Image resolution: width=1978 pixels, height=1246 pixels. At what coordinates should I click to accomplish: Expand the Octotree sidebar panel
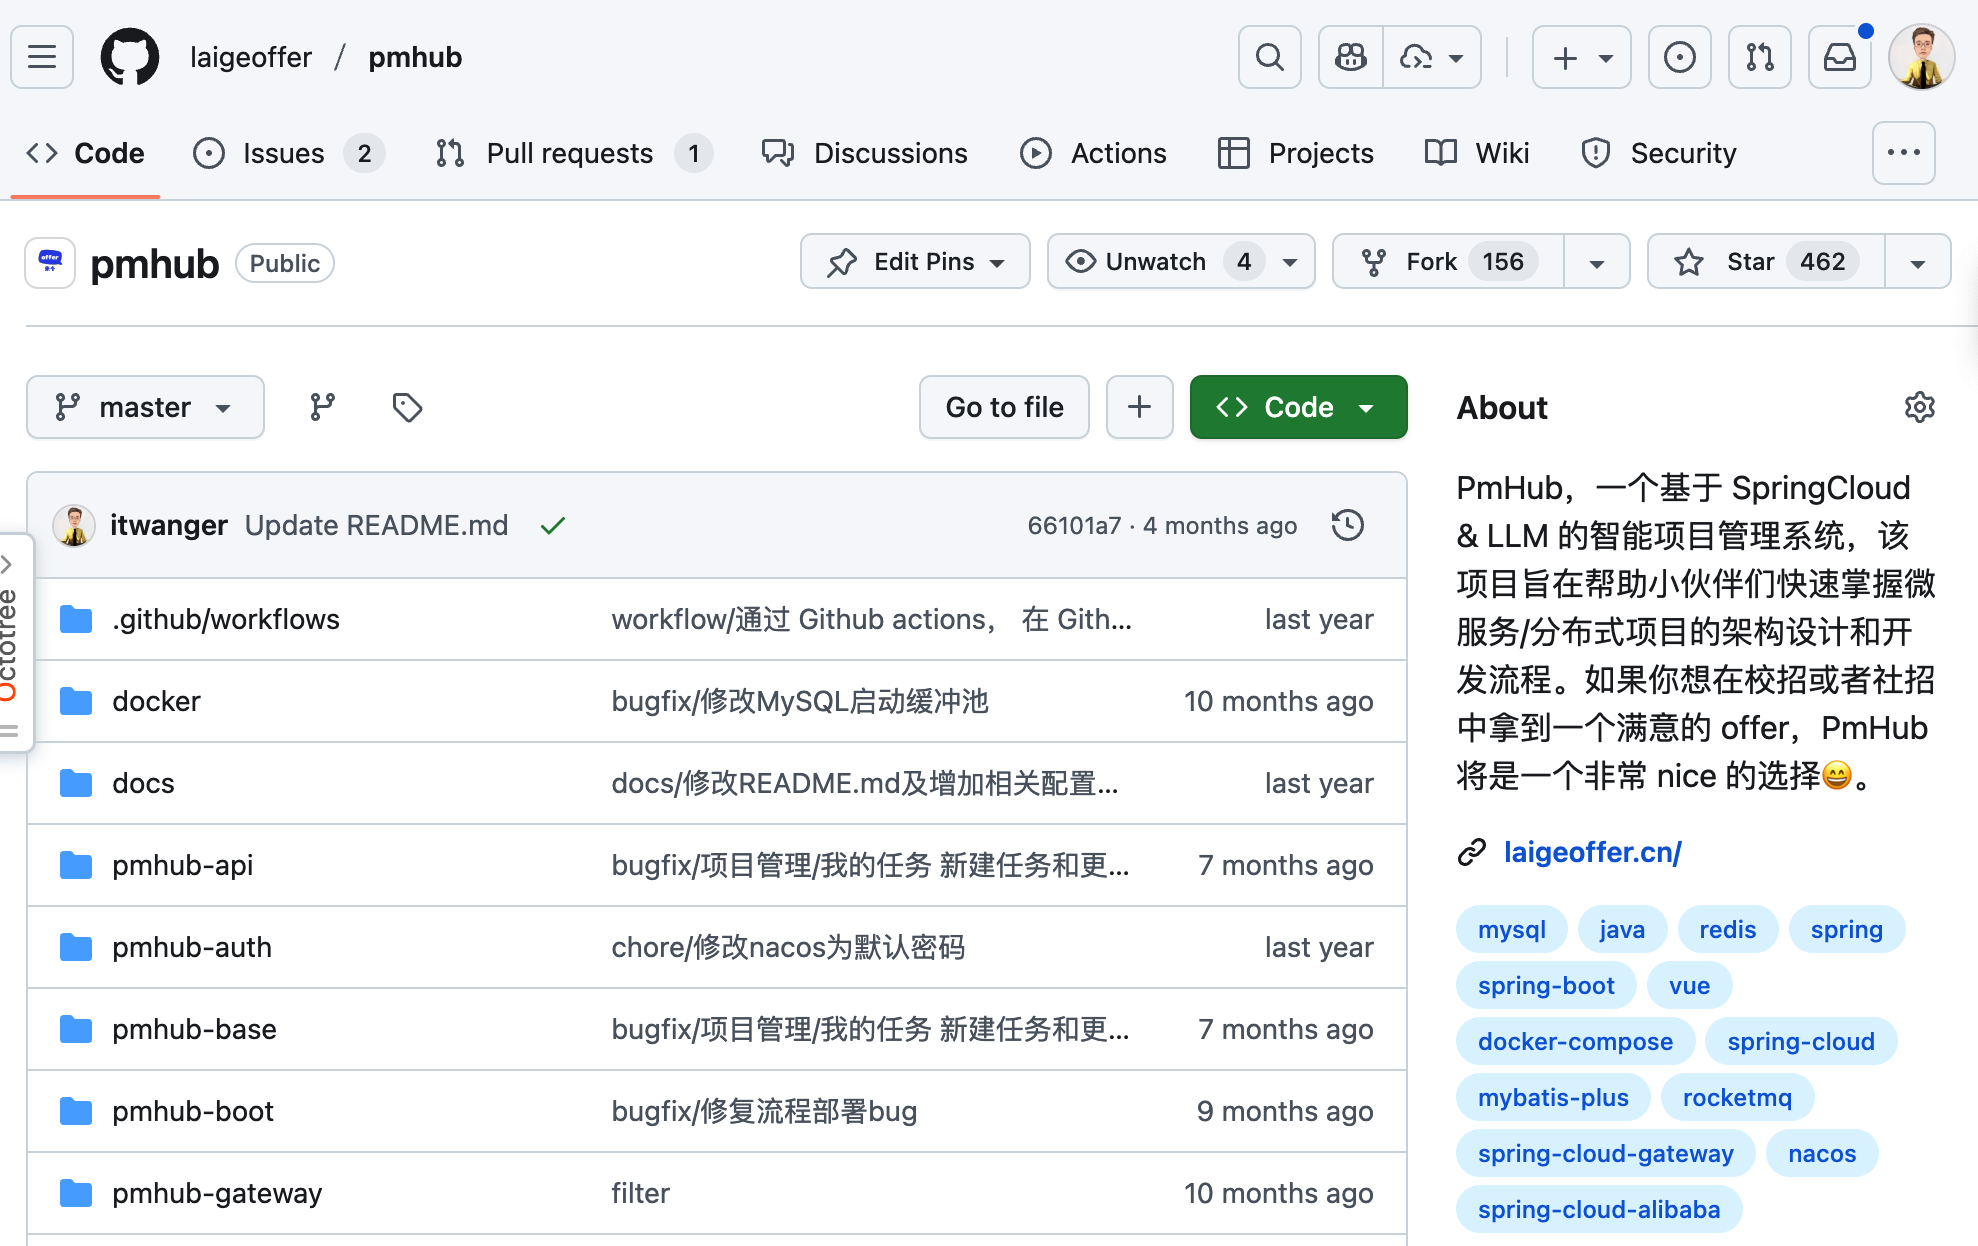(8, 564)
